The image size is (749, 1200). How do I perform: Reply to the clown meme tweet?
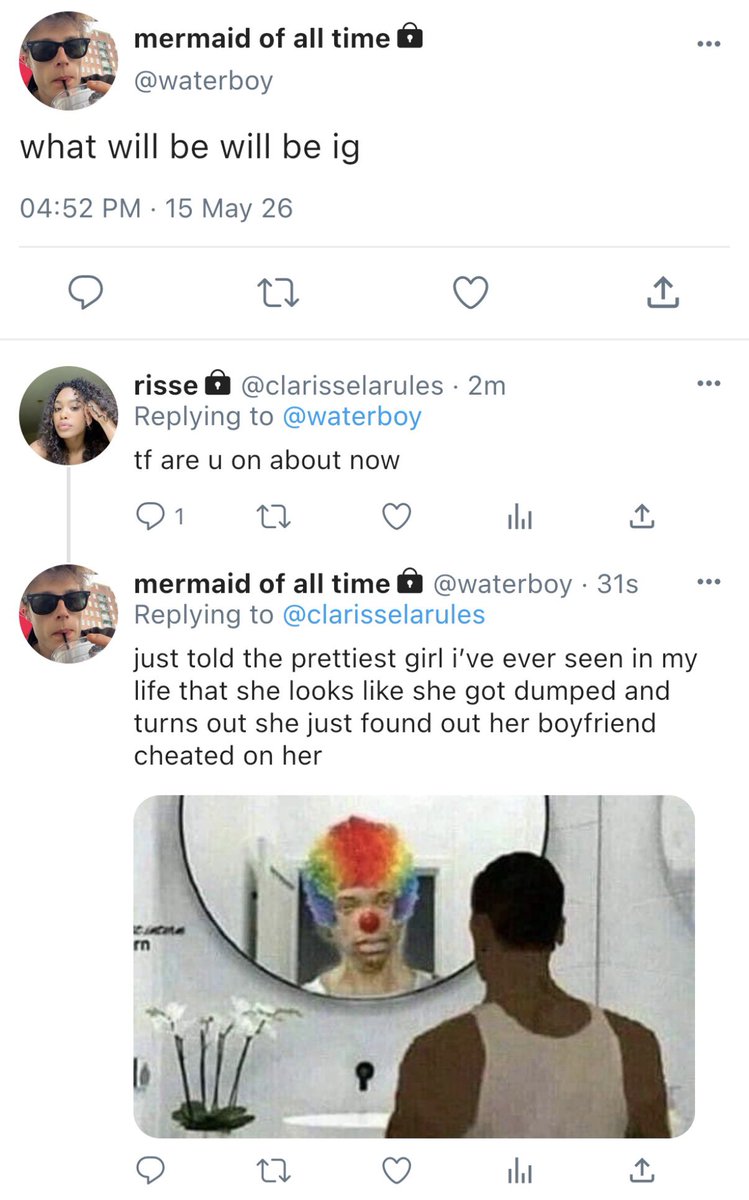148,1169
